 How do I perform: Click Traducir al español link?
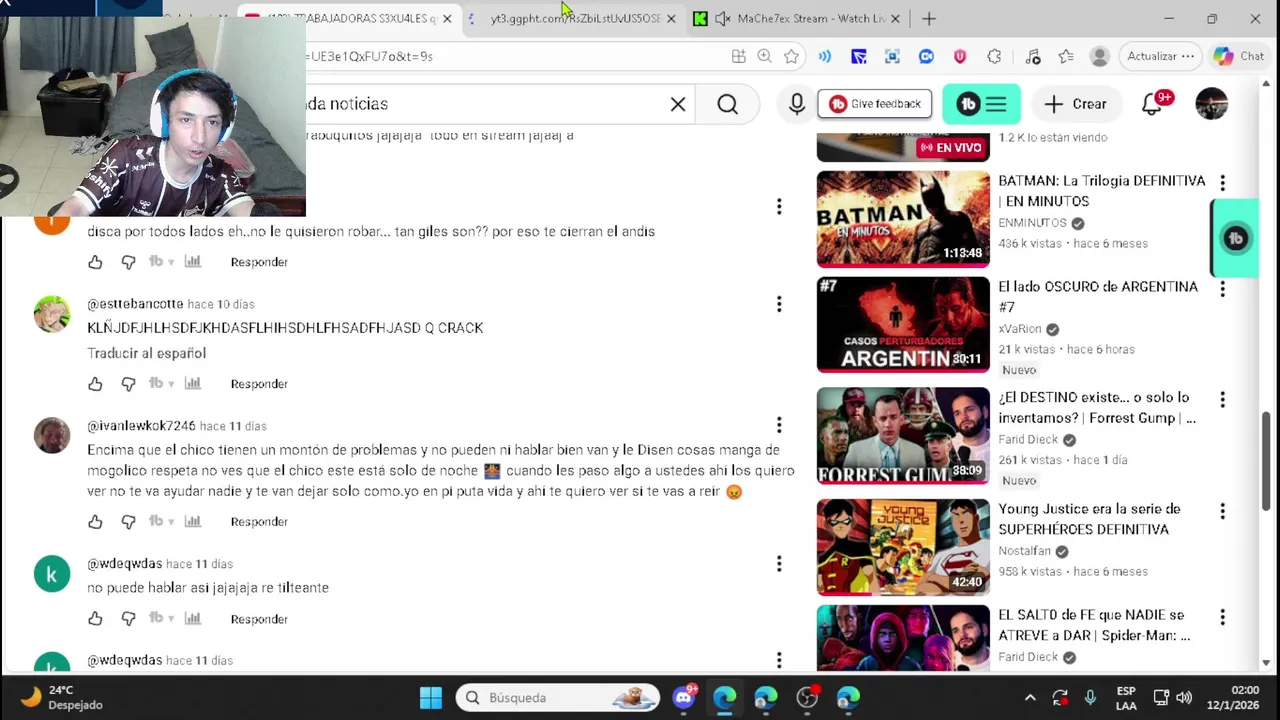(146, 353)
